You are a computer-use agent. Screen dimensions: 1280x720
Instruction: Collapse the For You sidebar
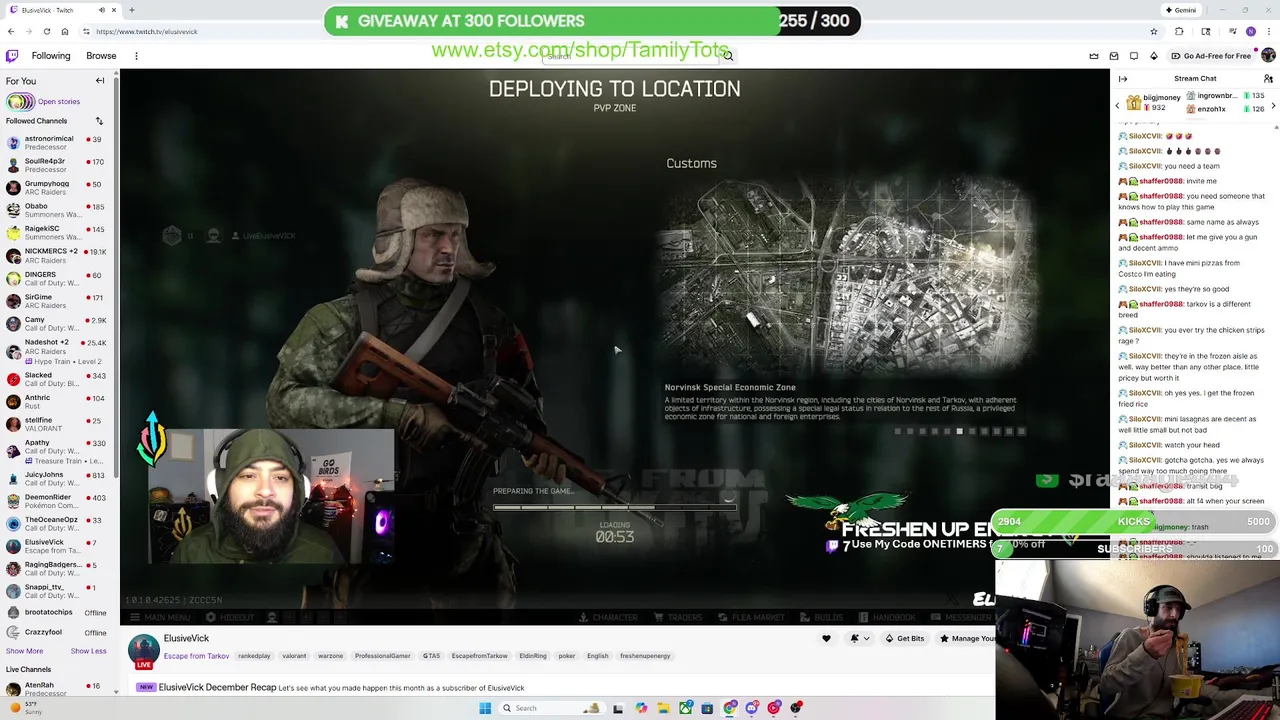click(x=100, y=81)
